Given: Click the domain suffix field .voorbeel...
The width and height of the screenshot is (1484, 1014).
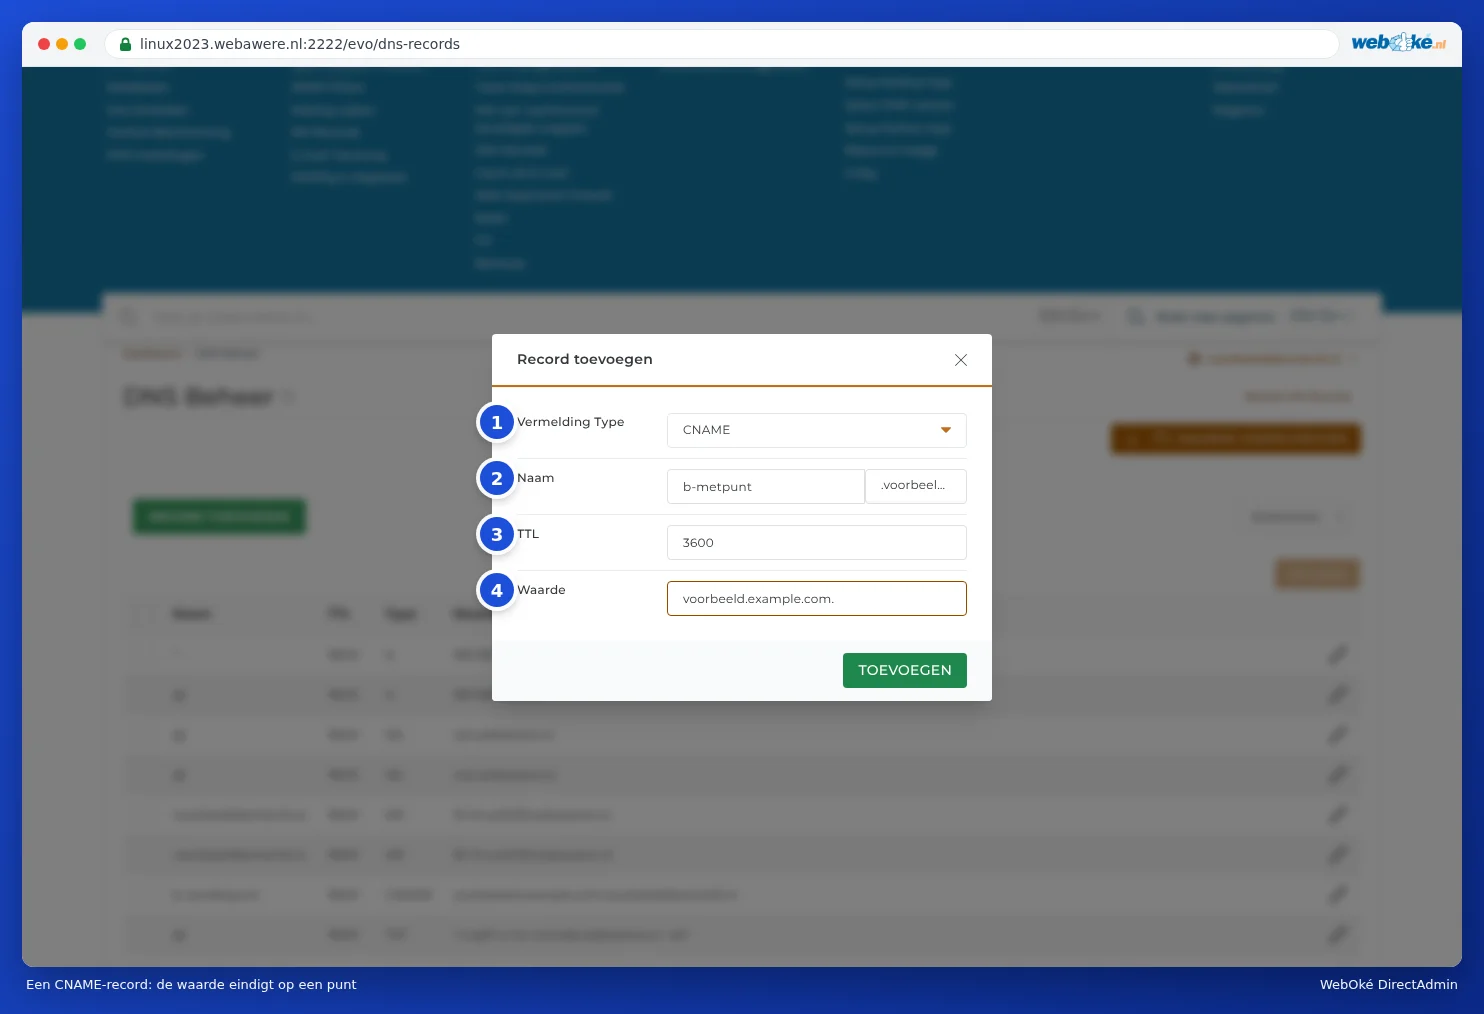Looking at the screenshot, I should (x=916, y=486).
